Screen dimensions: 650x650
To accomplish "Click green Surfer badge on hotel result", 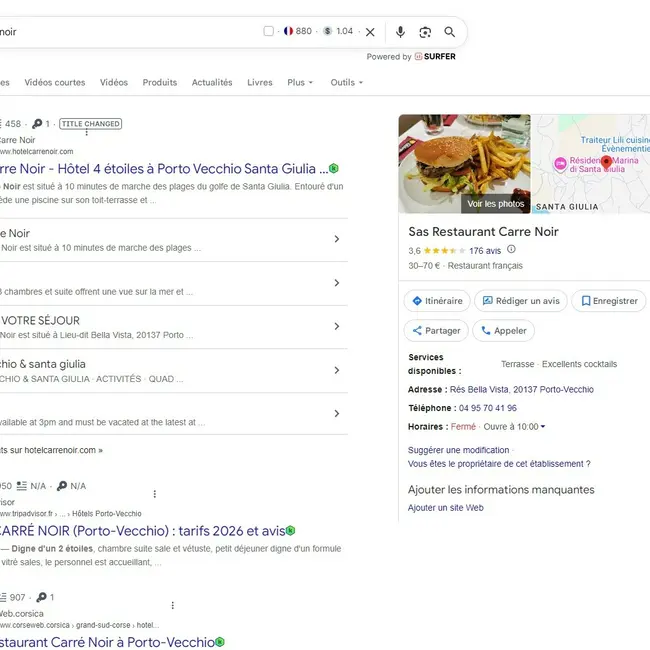I will click(x=334, y=169).
